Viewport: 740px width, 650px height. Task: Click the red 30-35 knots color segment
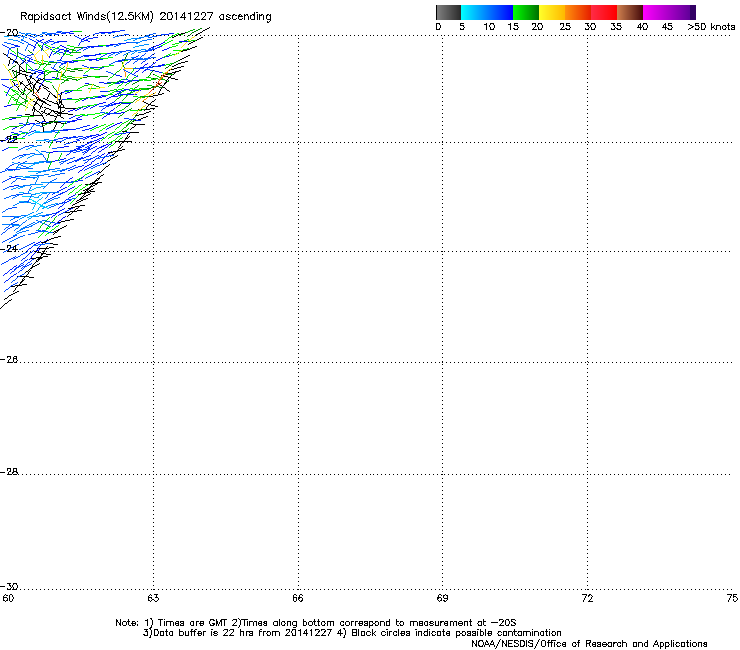pyautogui.click(x=604, y=12)
